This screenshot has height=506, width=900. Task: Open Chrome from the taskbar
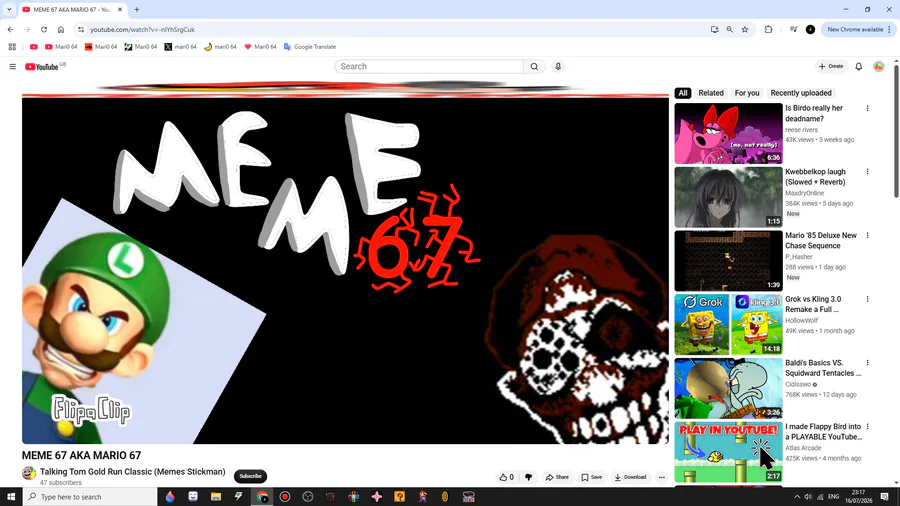262,497
